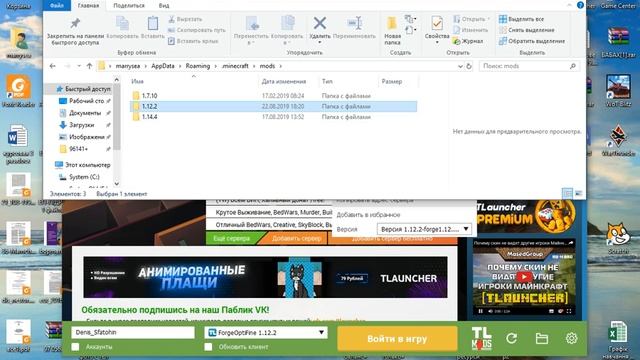The width and height of the screenshot is (640, 360).
Task: Click the TLauncher username input field
Action: pos(133,333)
